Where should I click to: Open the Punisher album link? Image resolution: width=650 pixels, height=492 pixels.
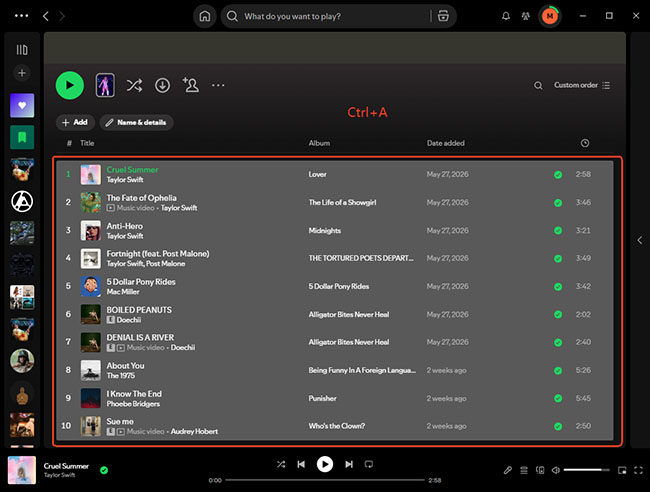pos(322,398)
